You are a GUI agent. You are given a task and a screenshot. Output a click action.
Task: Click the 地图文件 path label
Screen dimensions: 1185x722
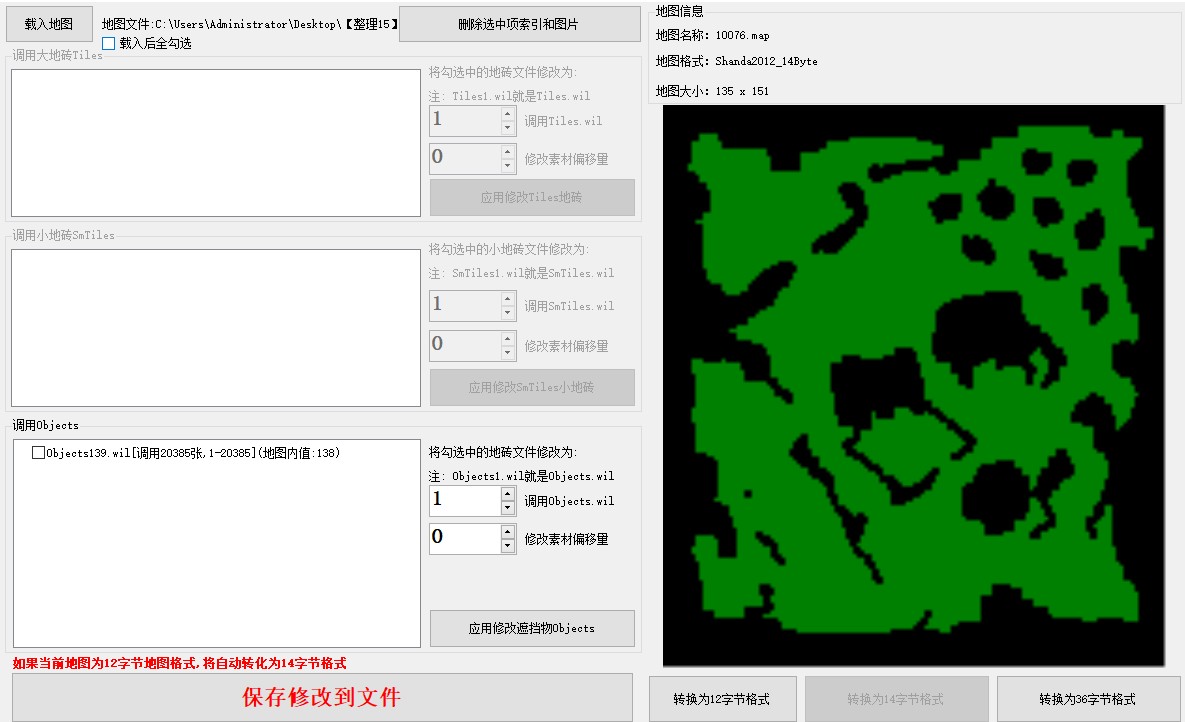[x=250, y=23]
